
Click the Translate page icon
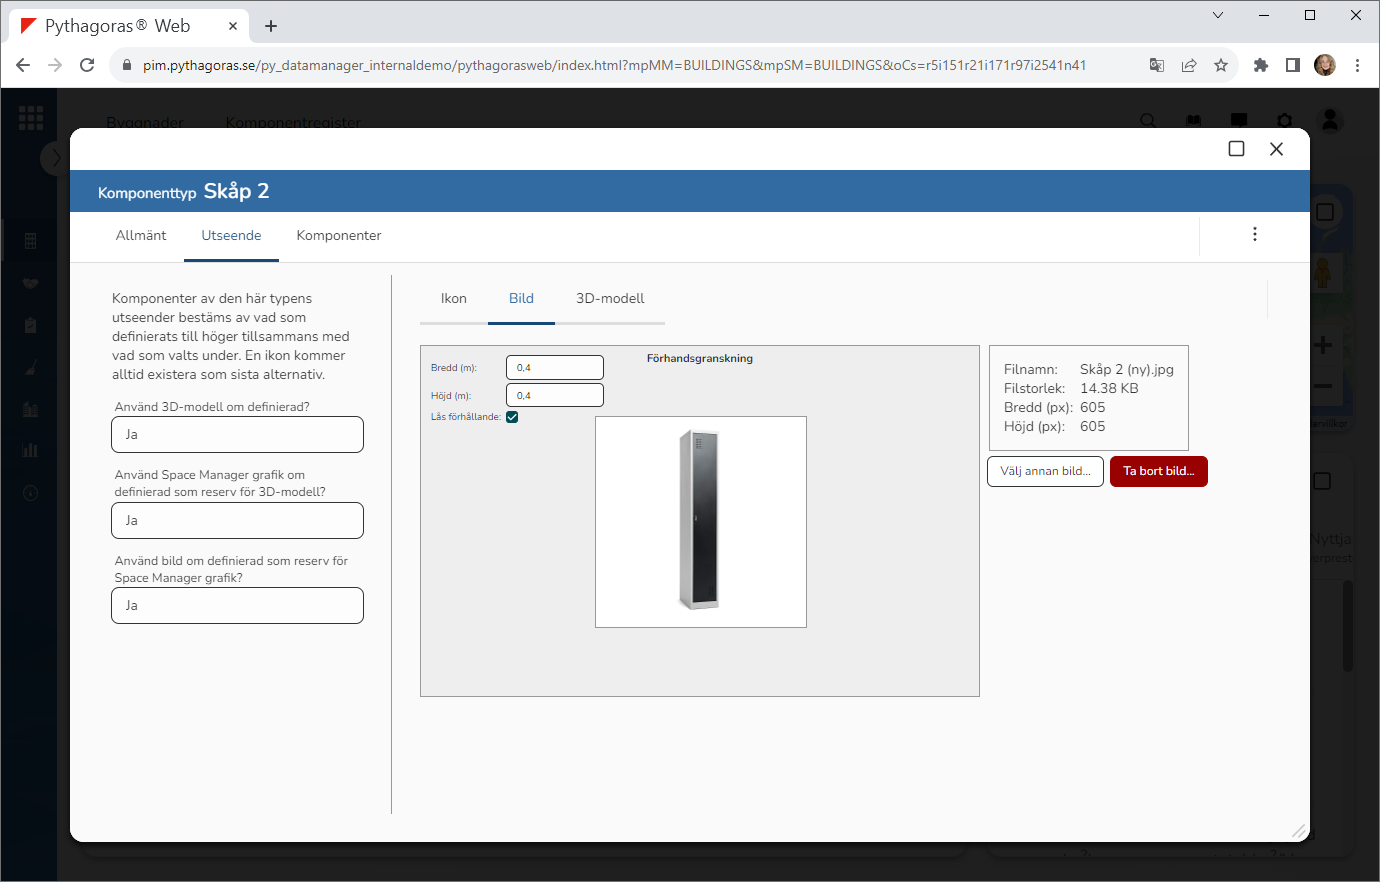click(x=1157, y=65)
